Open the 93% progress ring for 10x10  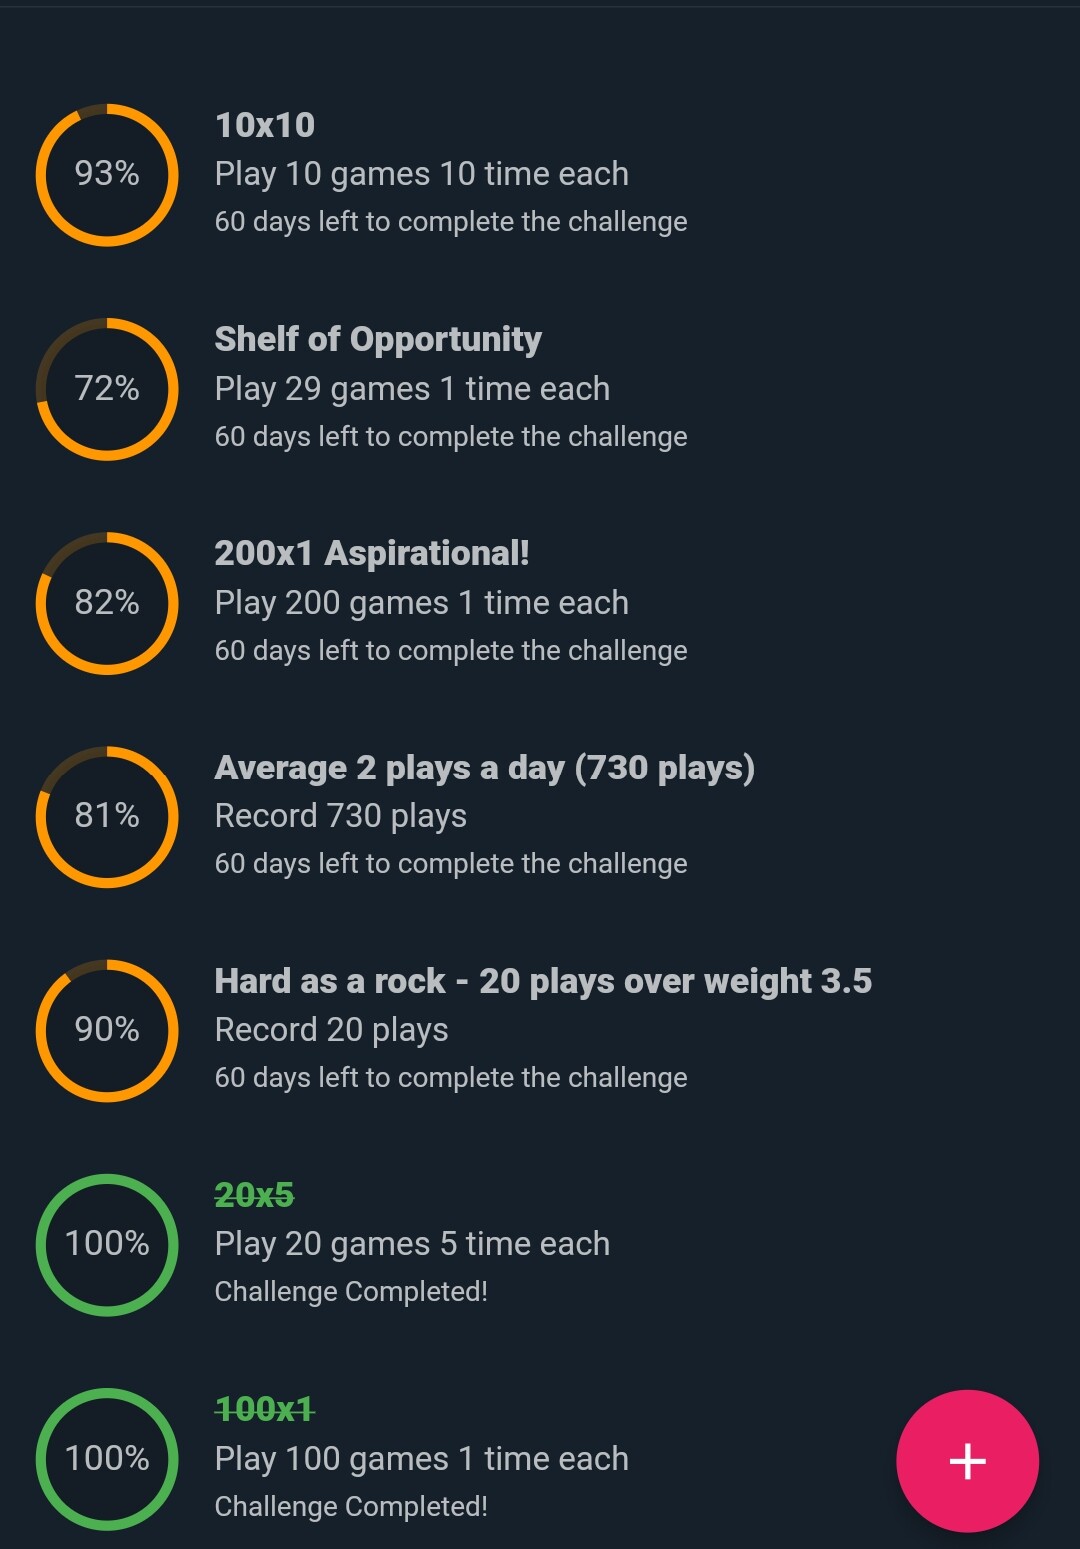[x=107, y=174]
